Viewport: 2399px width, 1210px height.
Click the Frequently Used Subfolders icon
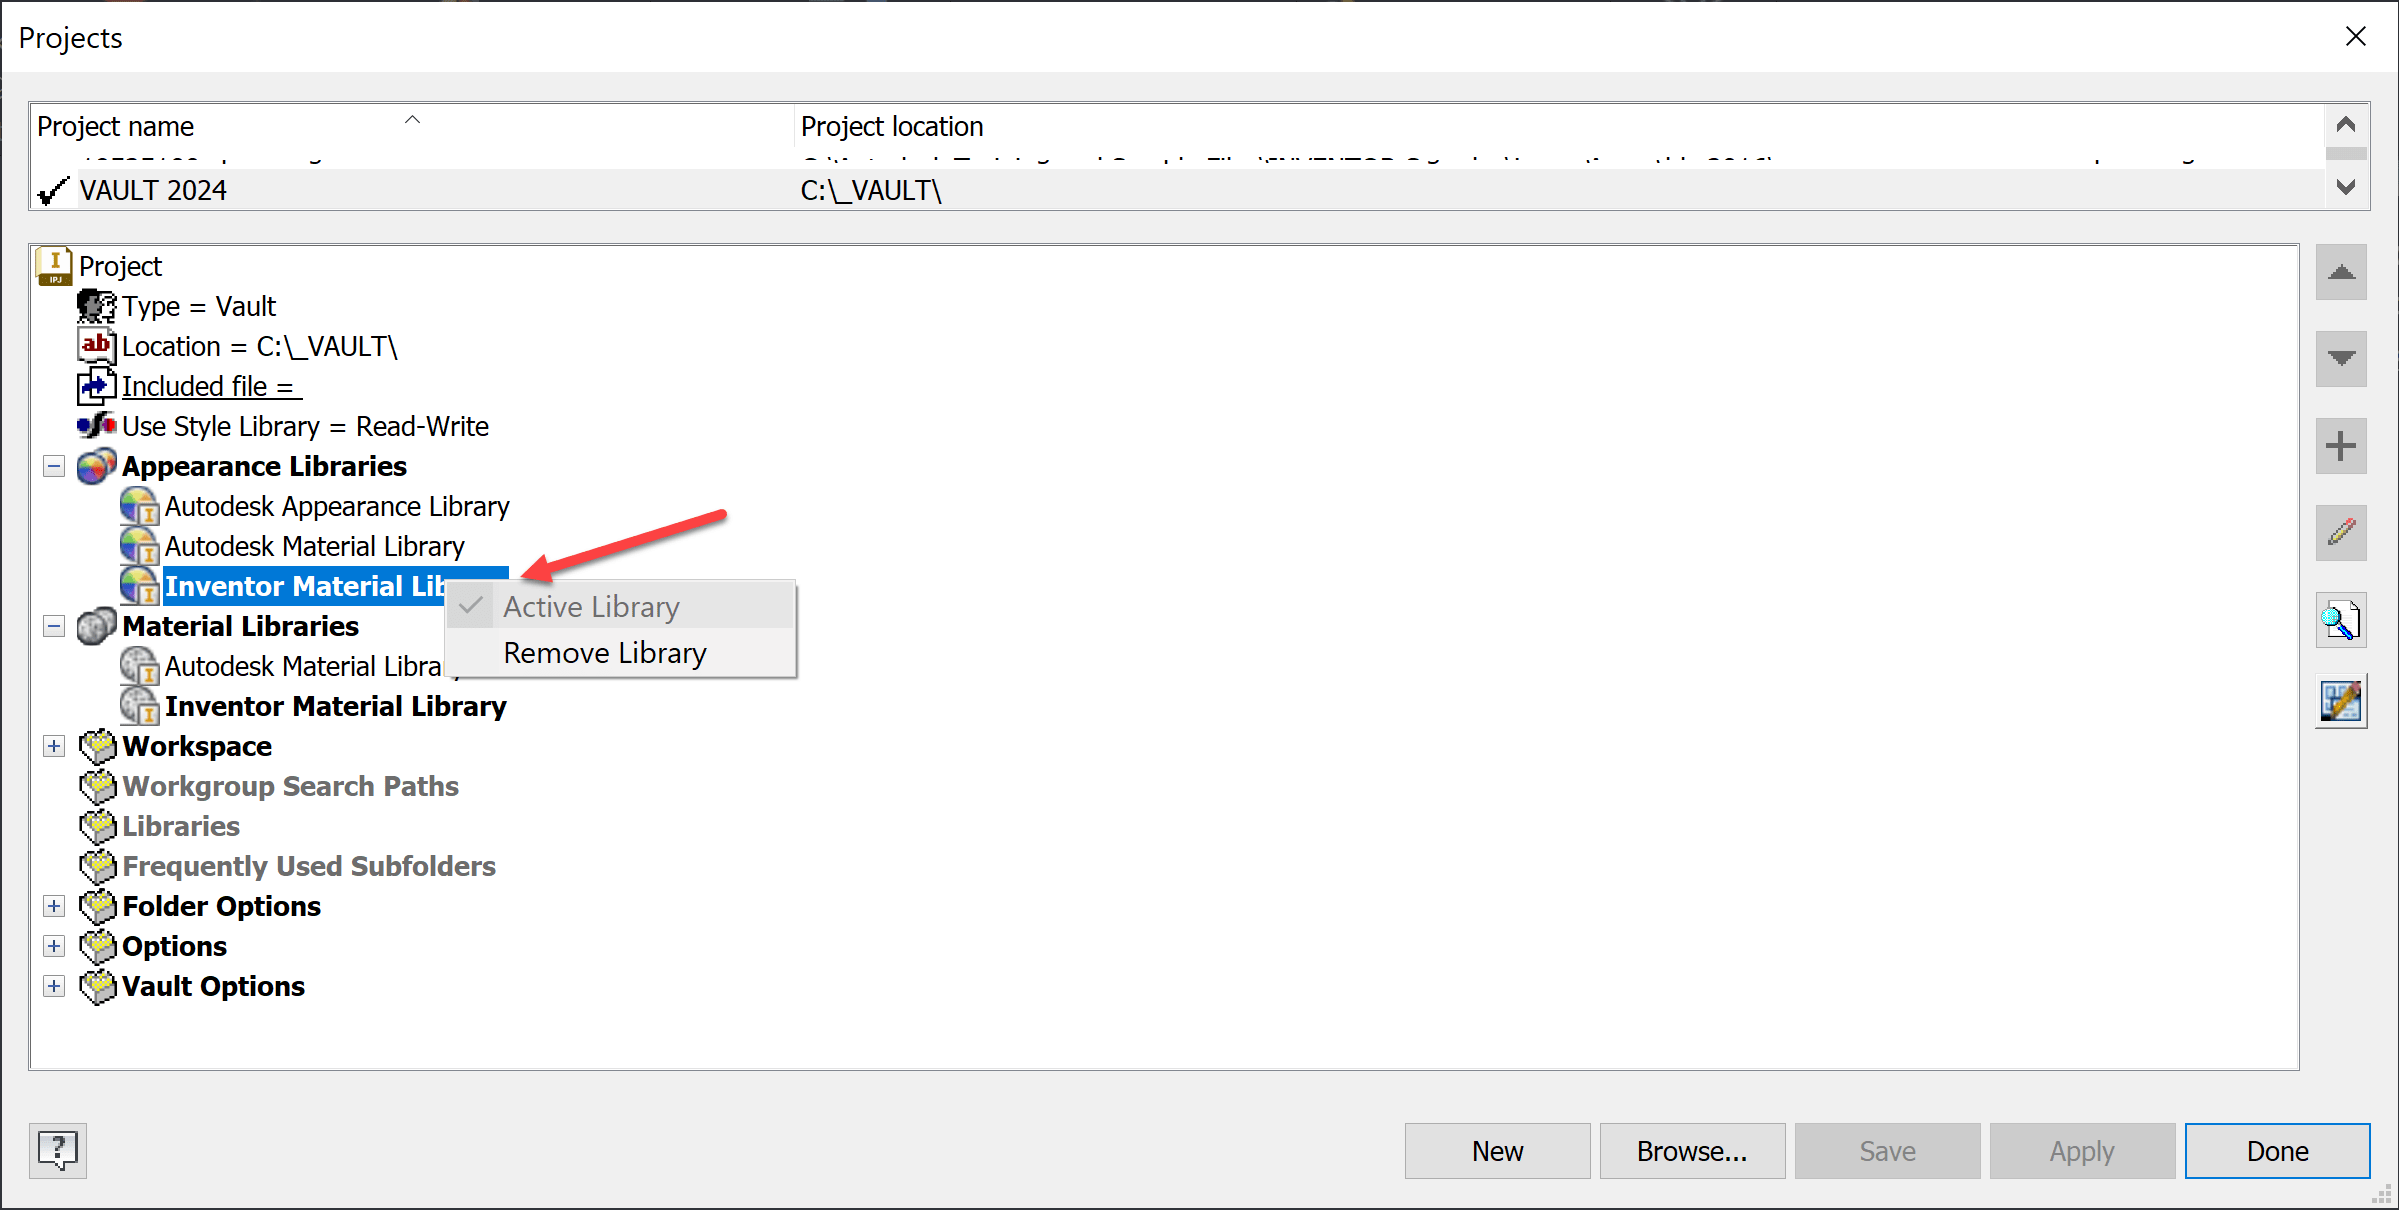point(98,866)
